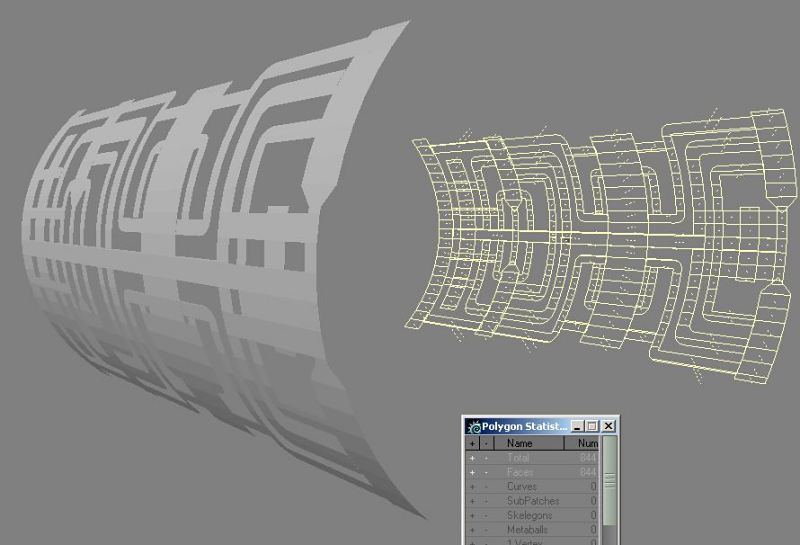
Task: Select Metaballs using the plus icon
Action: point(472,530)
